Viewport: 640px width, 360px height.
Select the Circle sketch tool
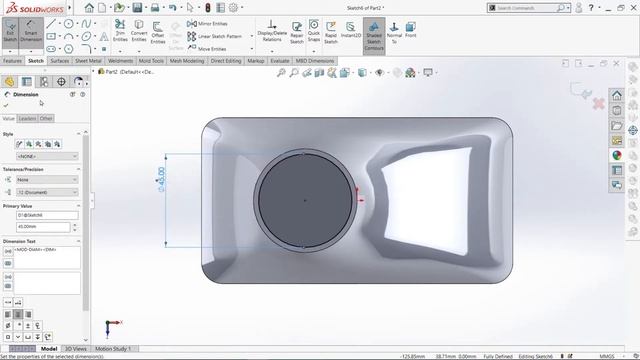pos(69,24)
